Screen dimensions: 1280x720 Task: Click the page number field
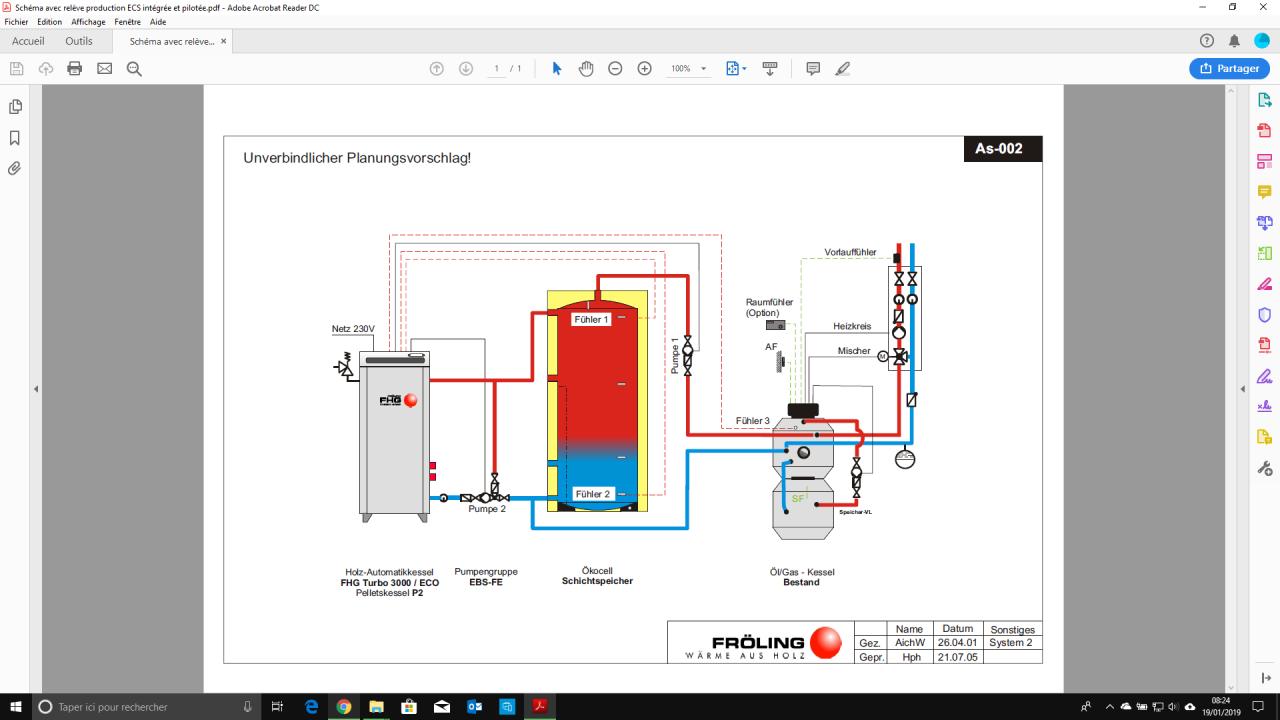(x=496, y=69)
